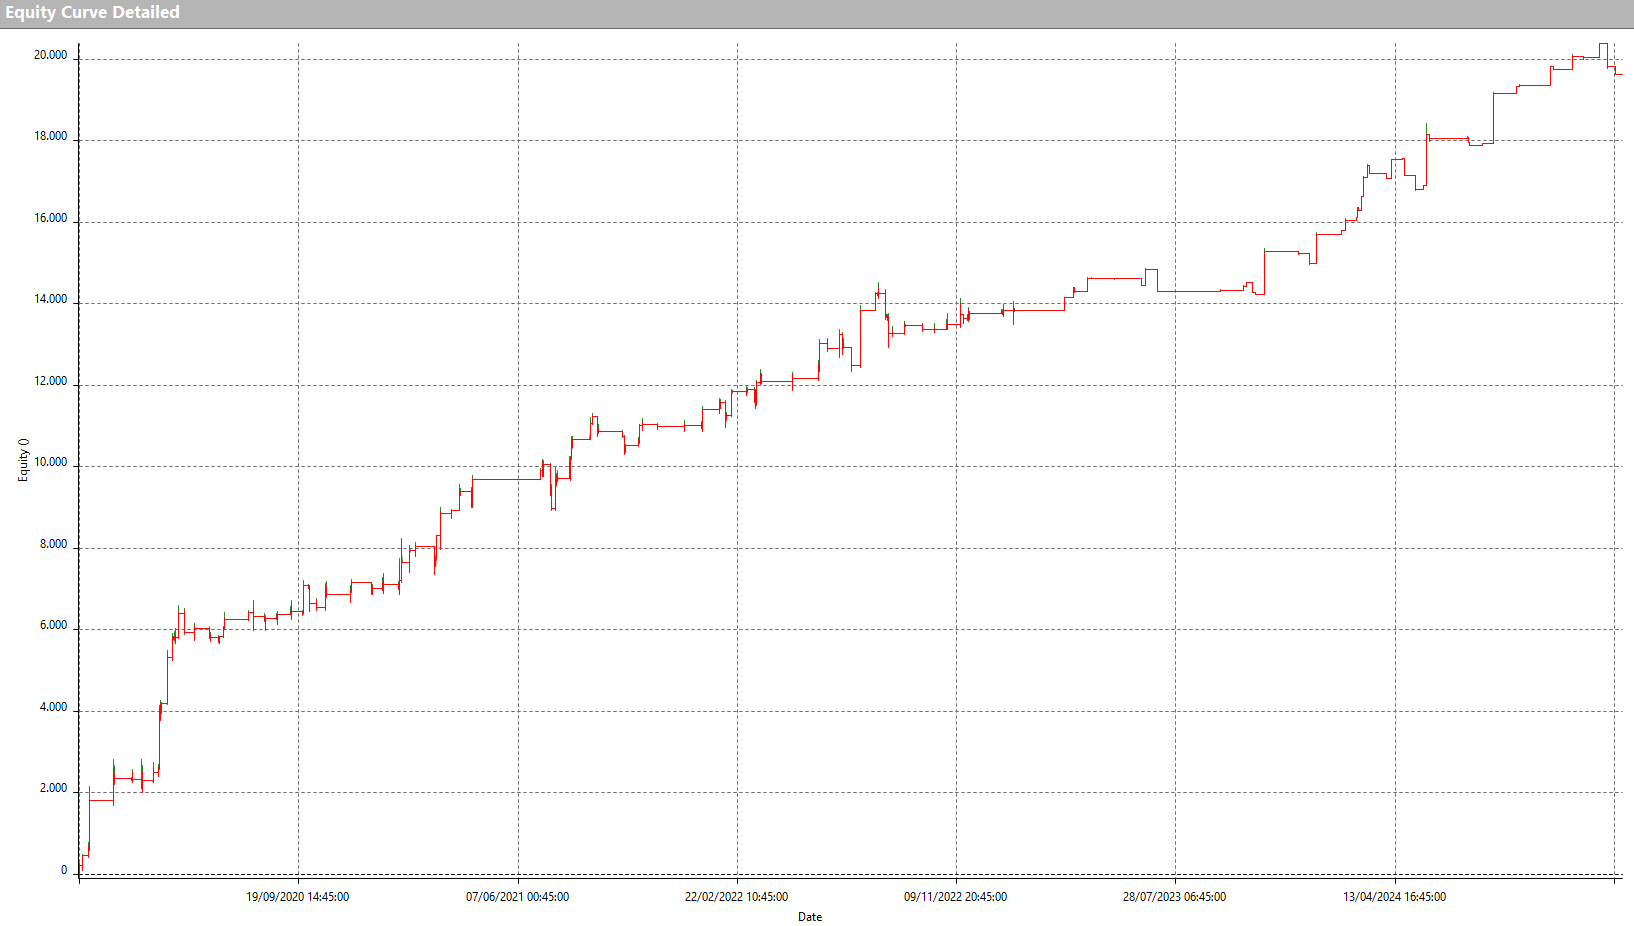This screenshot has height=926, width=1634.
Task: Select the 2.000 y-axis tick label
Action: point(54,789)
